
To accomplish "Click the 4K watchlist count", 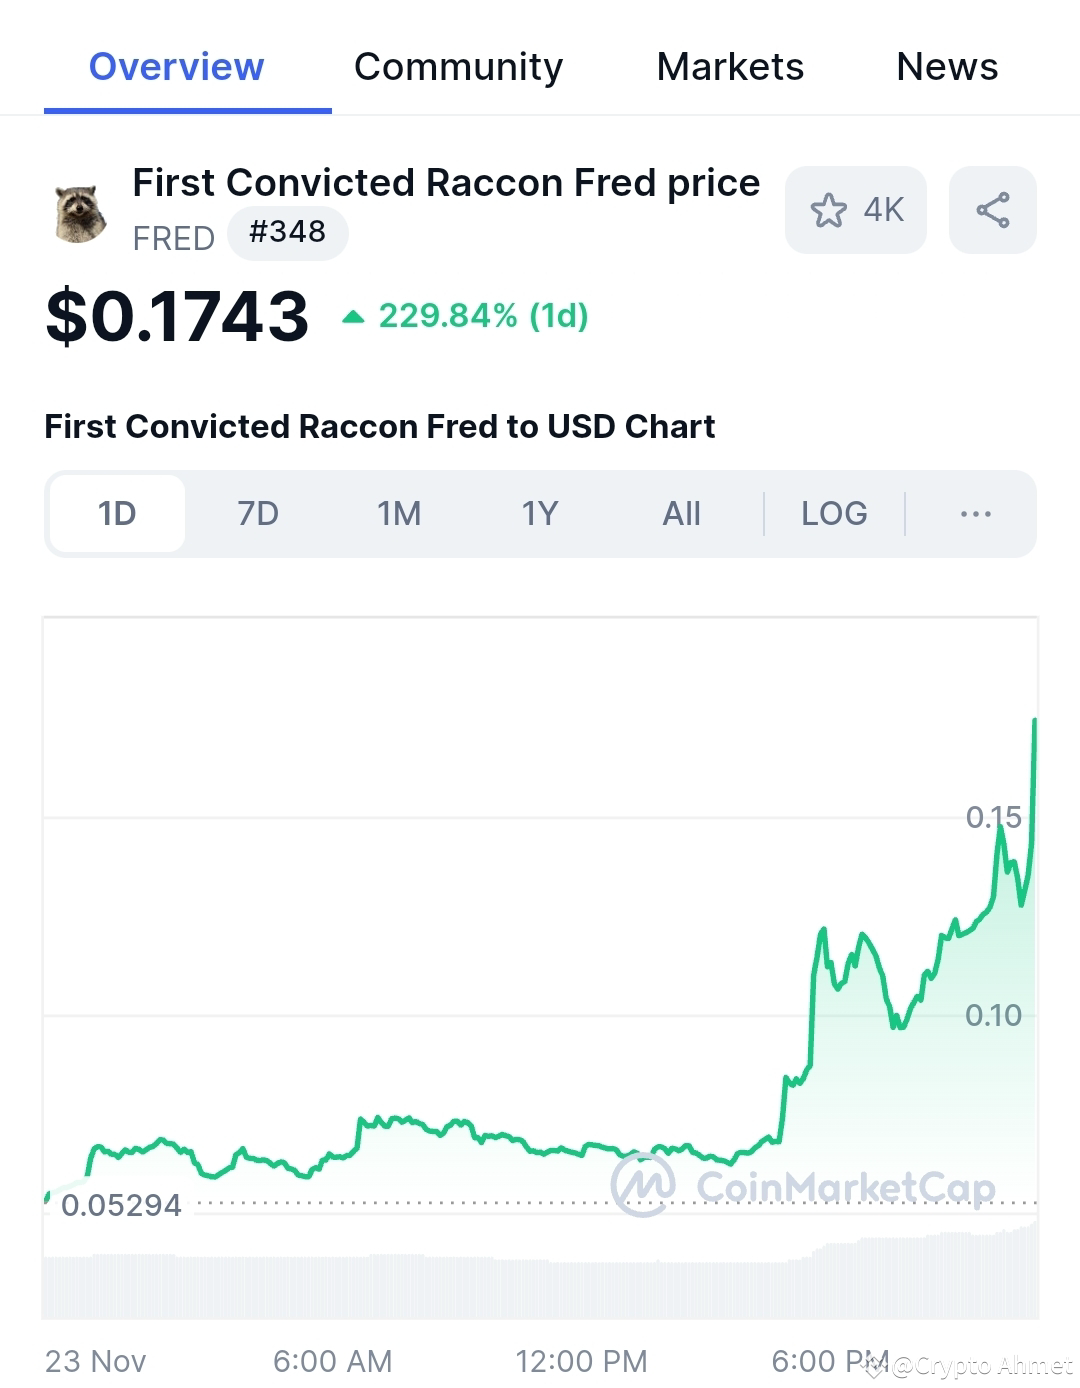I will pyautogui.click(x=881, y=210).
